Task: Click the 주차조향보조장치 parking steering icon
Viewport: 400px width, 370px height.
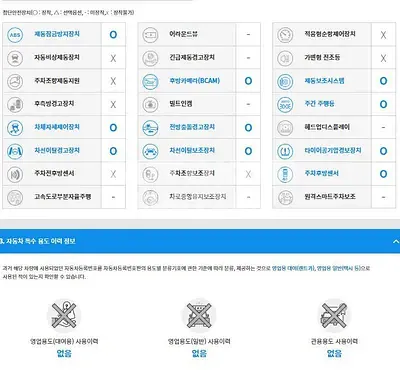Action: 150,174
